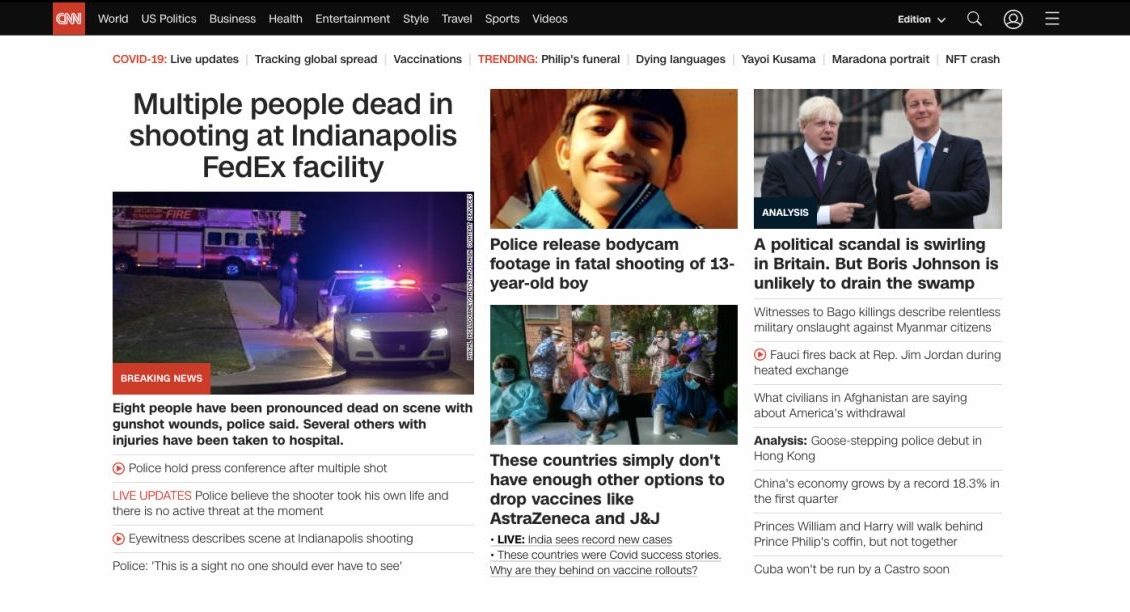Open the World section
Image resolution: width=1130 pixels, height=612 pixels.
click(x=112, y=18)
